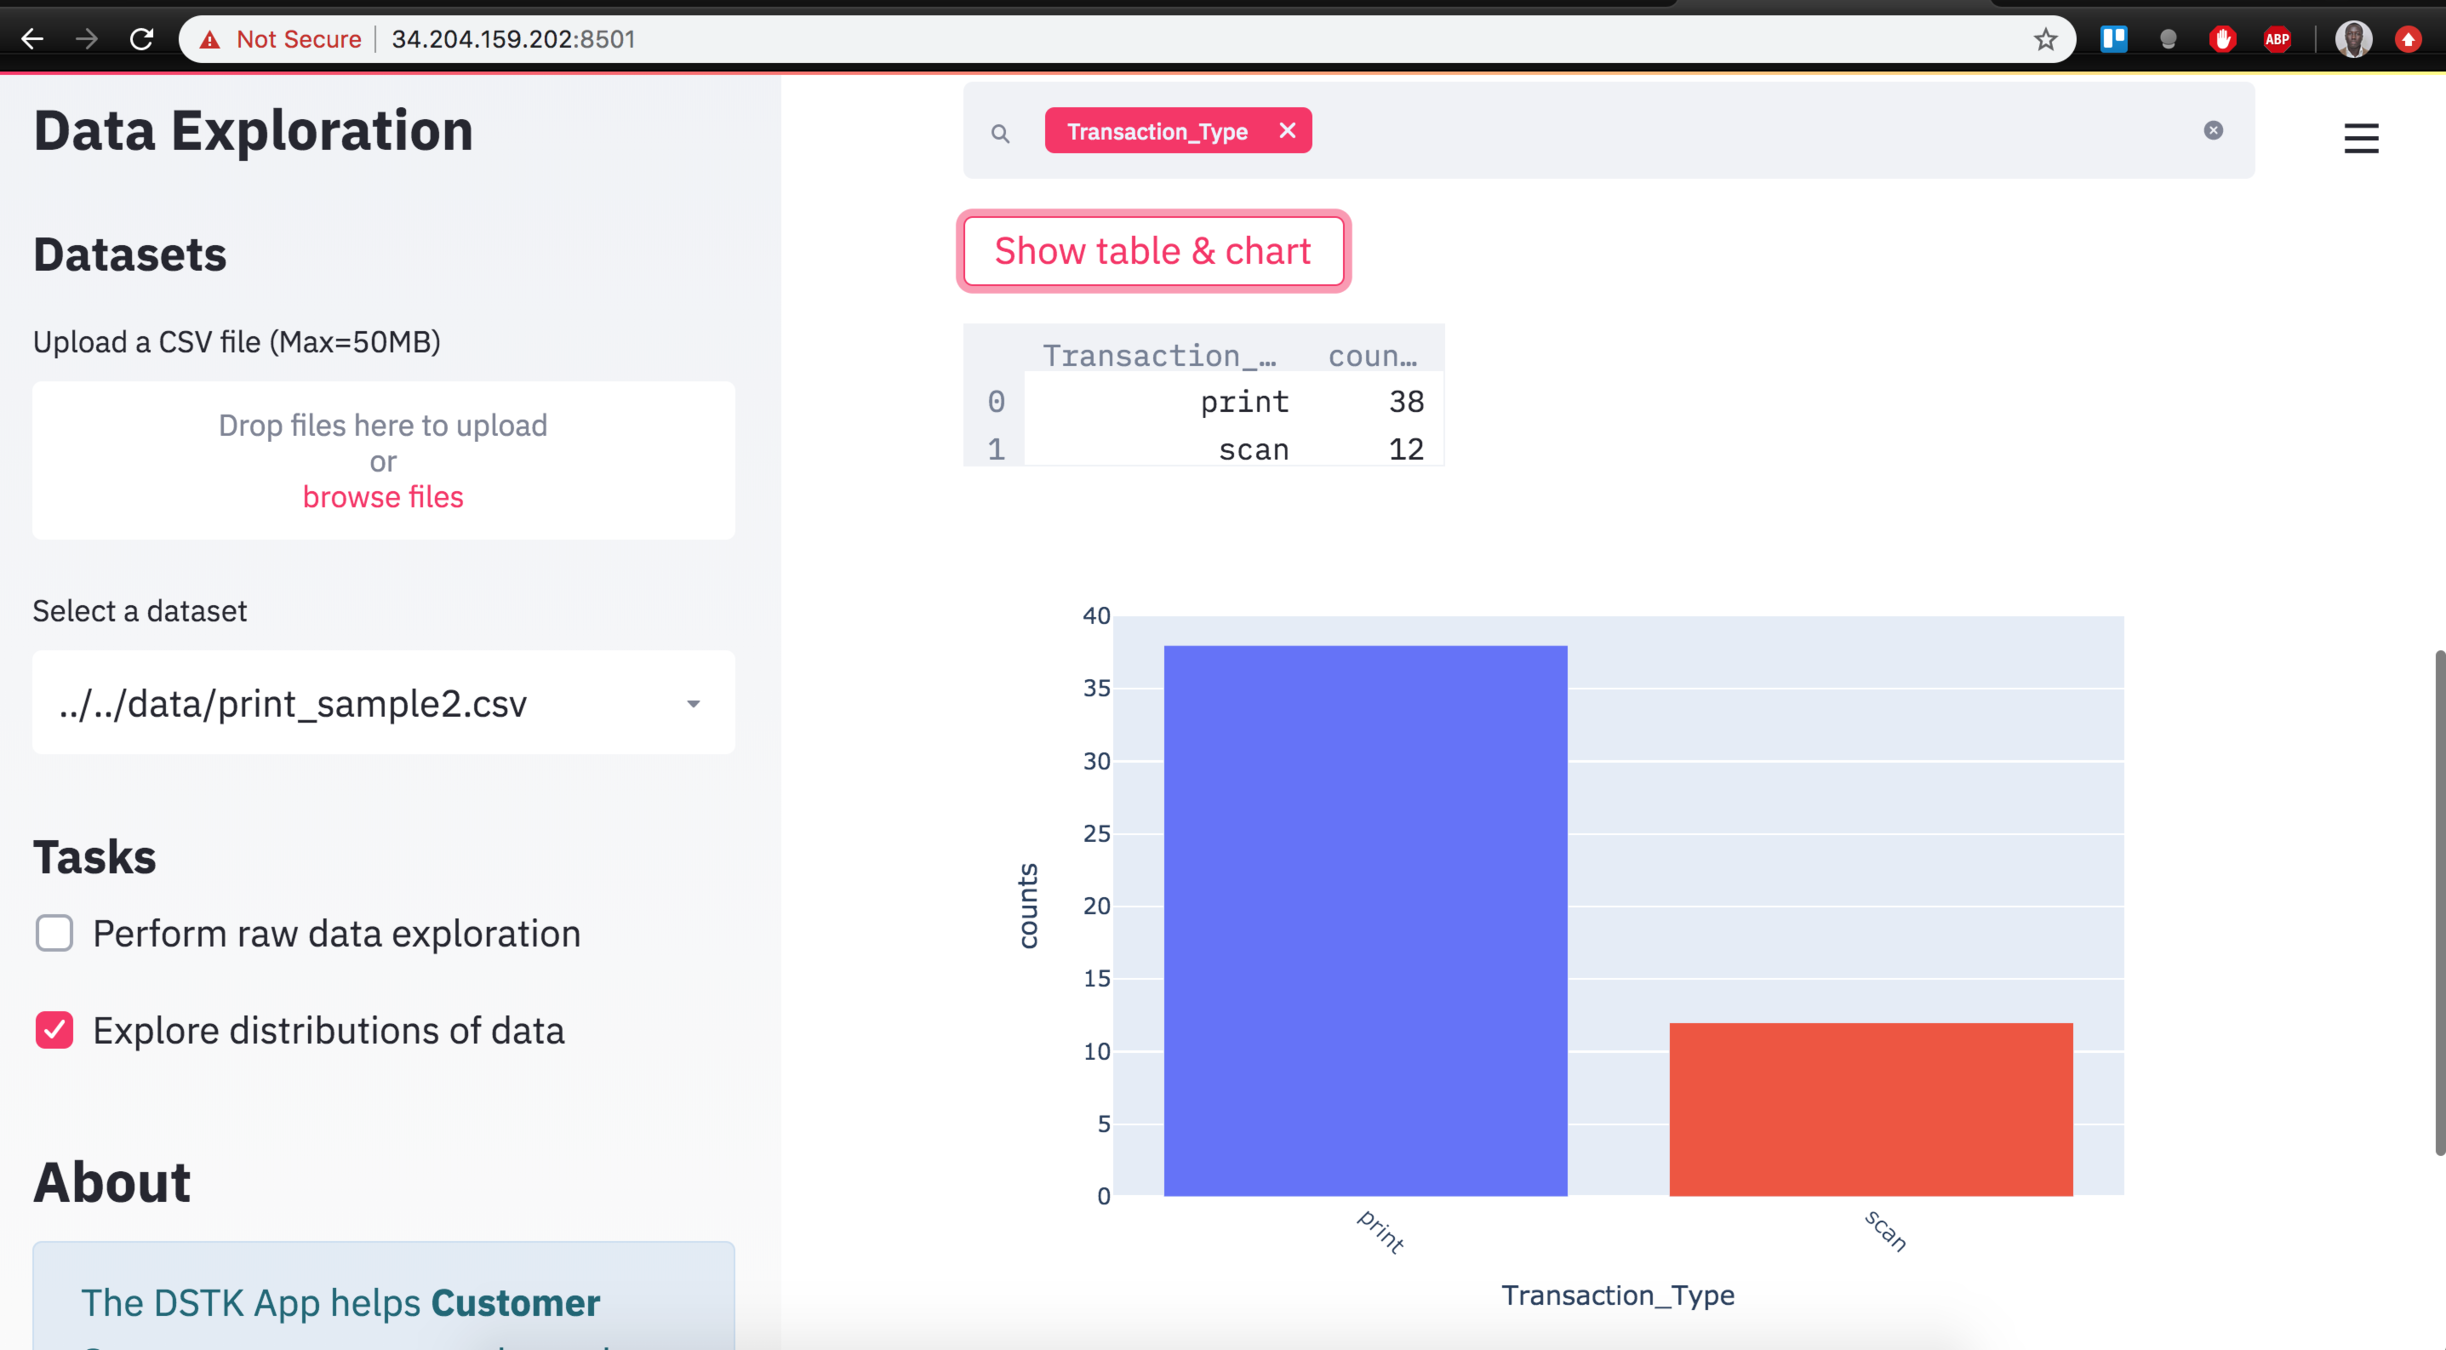Uncheck Explore distributions of data
The width and height of the screenshot is (2446, 1350).
pos(54,1030)
